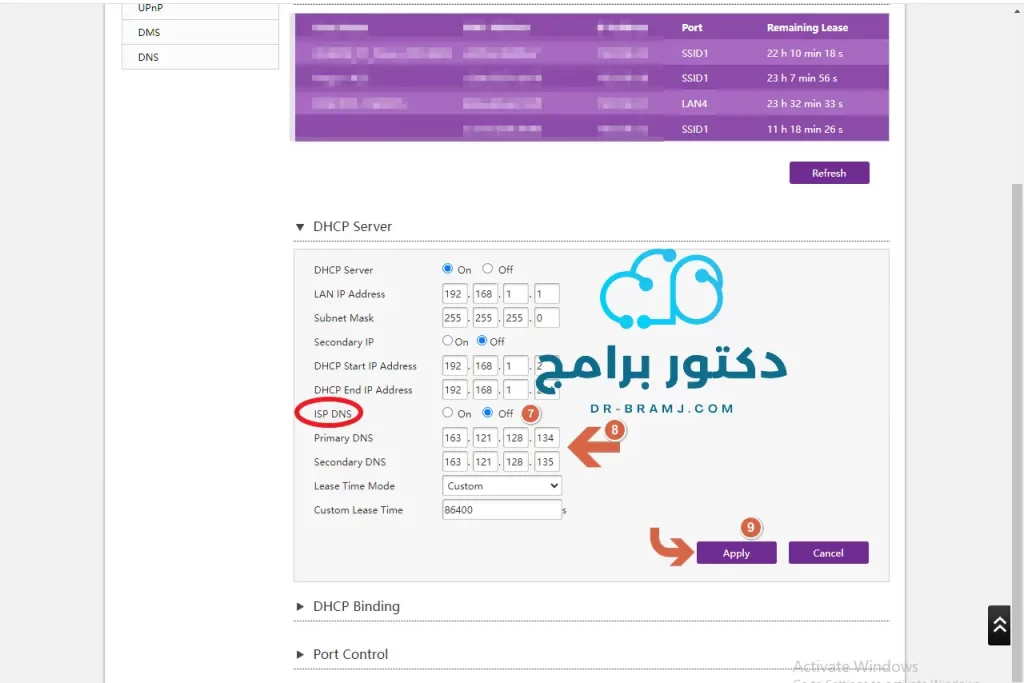This screenshot has height=683, width=1024.
Task: Keep DHCP Server enabled with On radio
Action: tap(448, 269)
